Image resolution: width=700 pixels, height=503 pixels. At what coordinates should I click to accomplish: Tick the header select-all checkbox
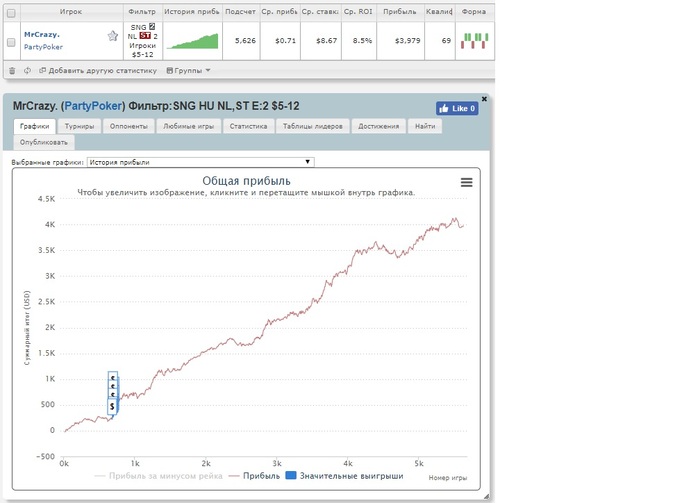click(x=11, y=13)
